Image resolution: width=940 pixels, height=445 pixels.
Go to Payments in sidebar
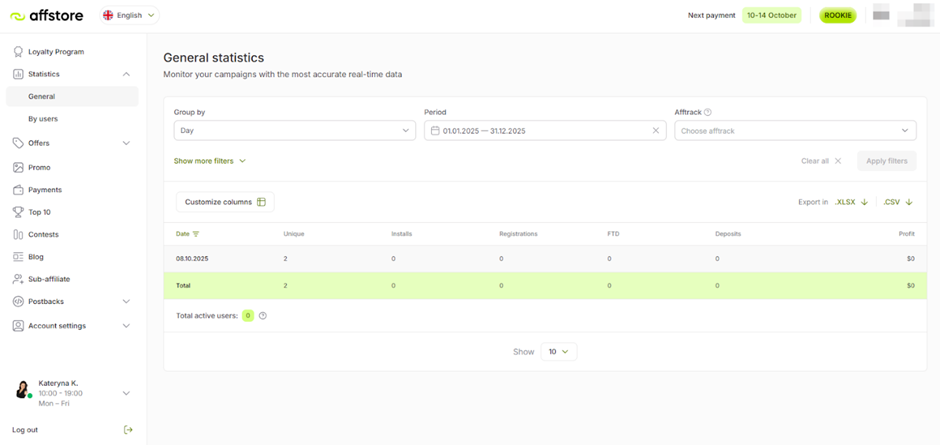[x=45, y=190]
